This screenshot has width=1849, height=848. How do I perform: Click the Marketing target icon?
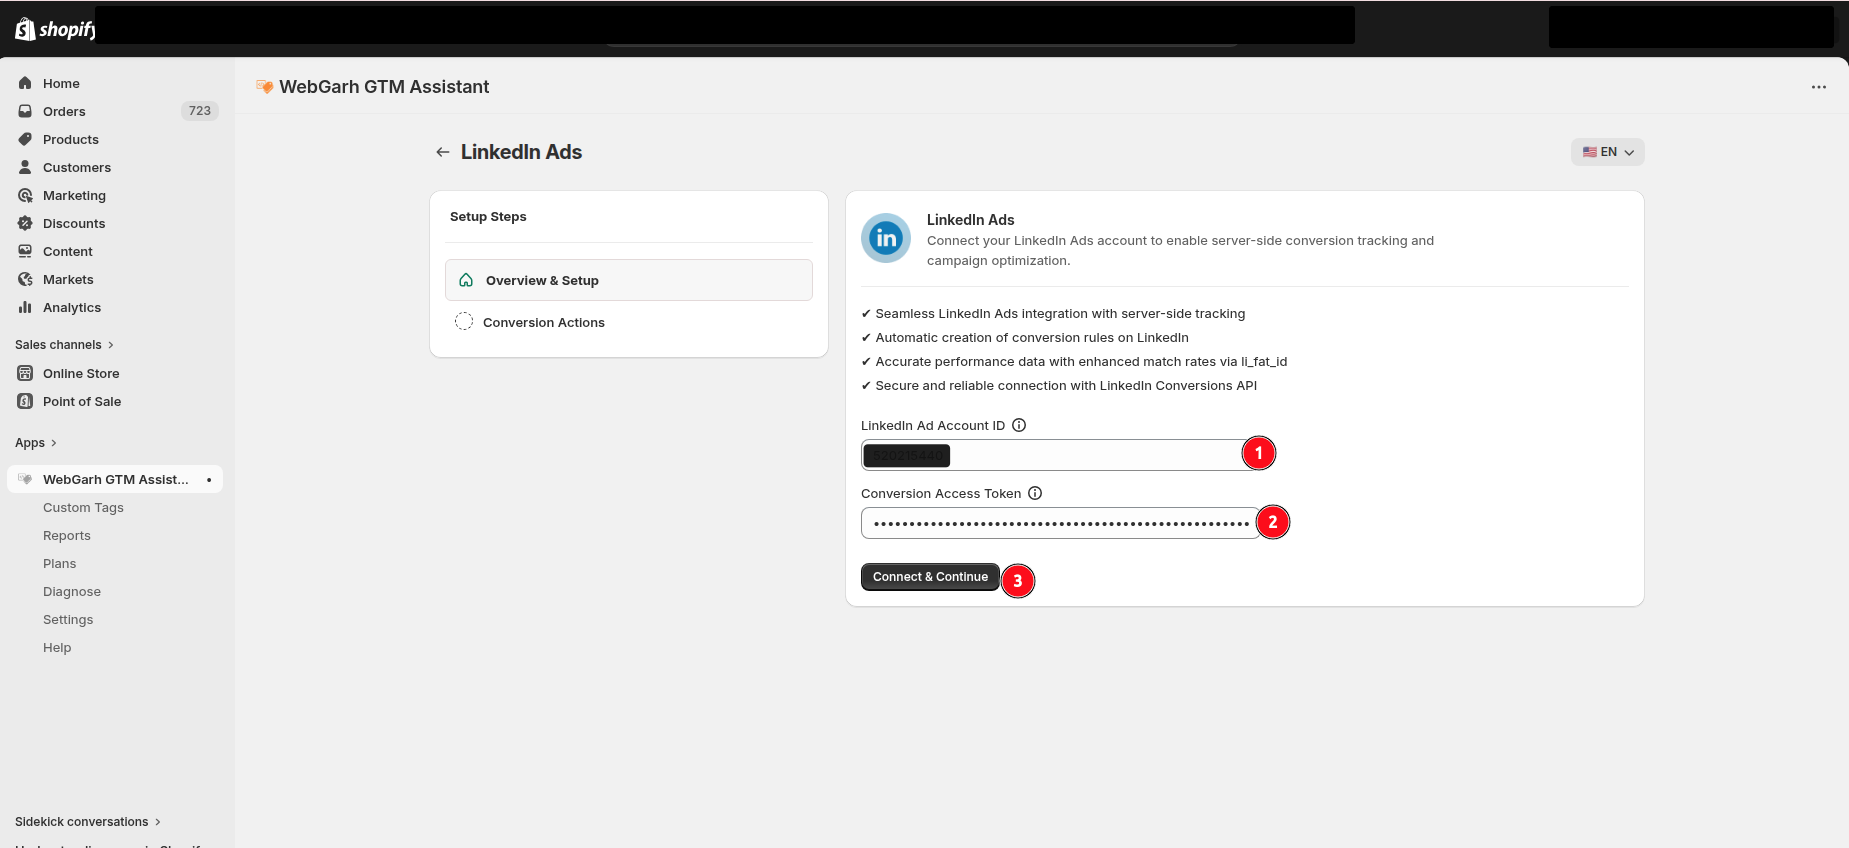coord(25,195)
